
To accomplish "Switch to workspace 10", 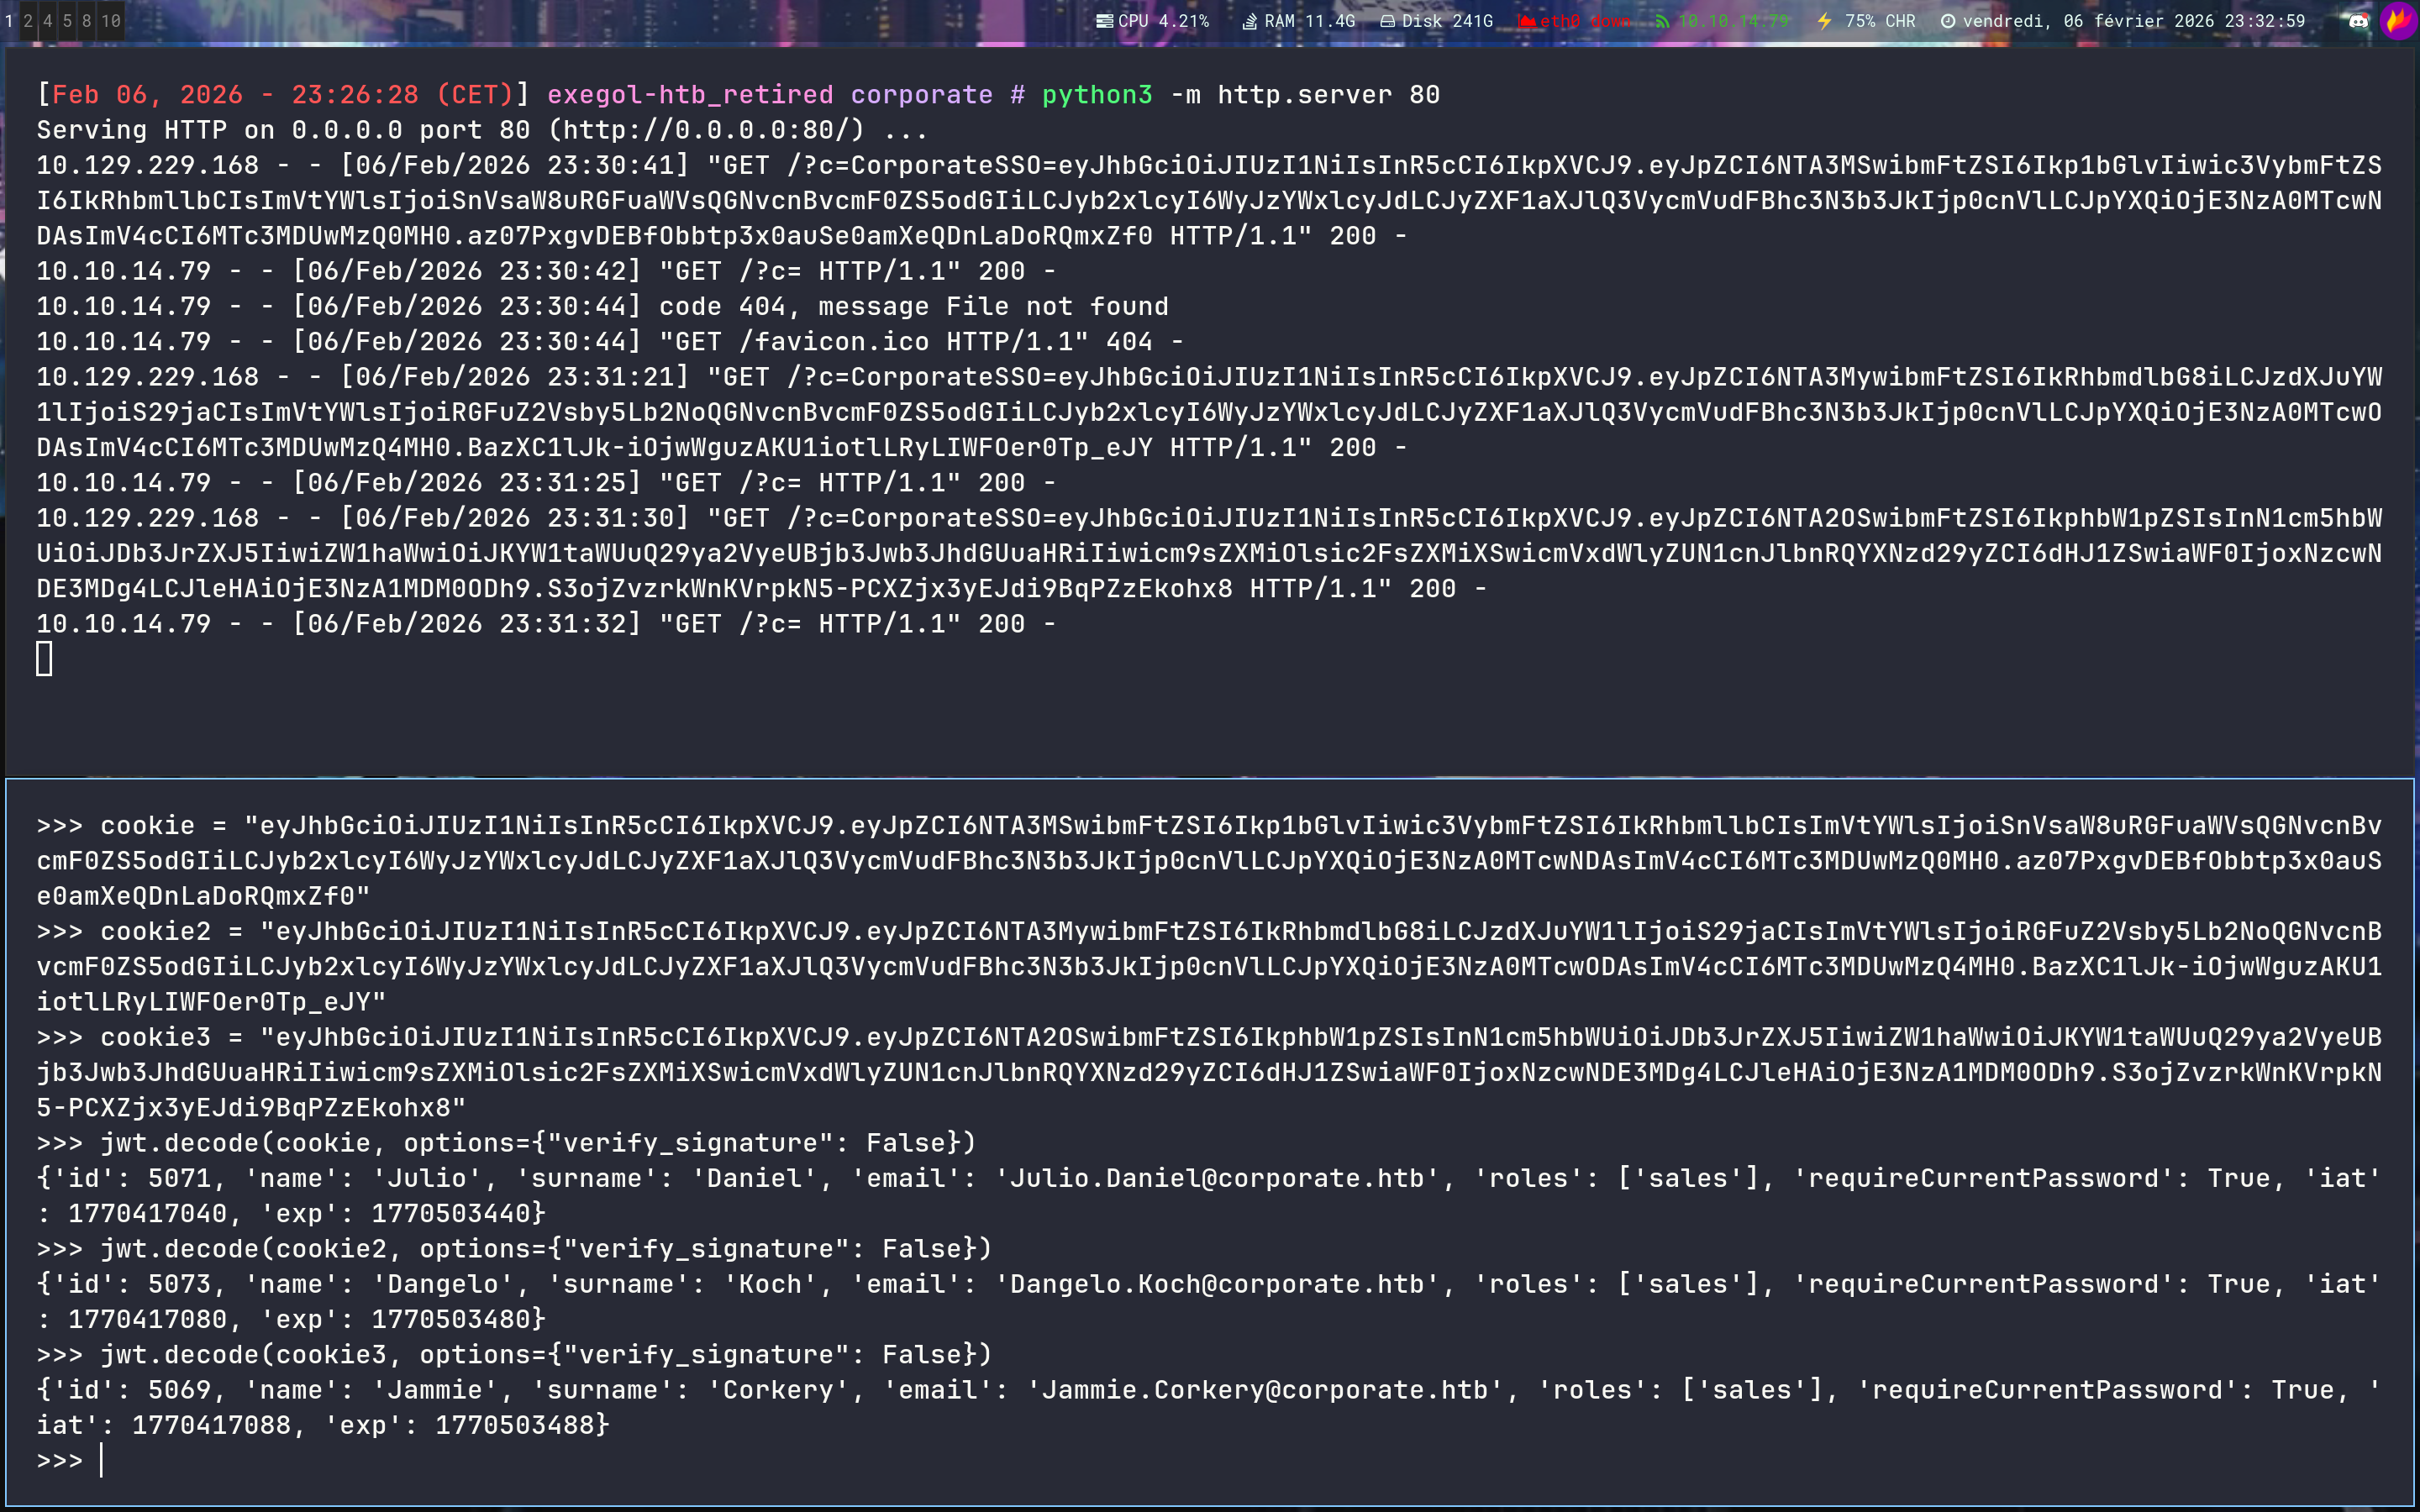I will 111,21.
